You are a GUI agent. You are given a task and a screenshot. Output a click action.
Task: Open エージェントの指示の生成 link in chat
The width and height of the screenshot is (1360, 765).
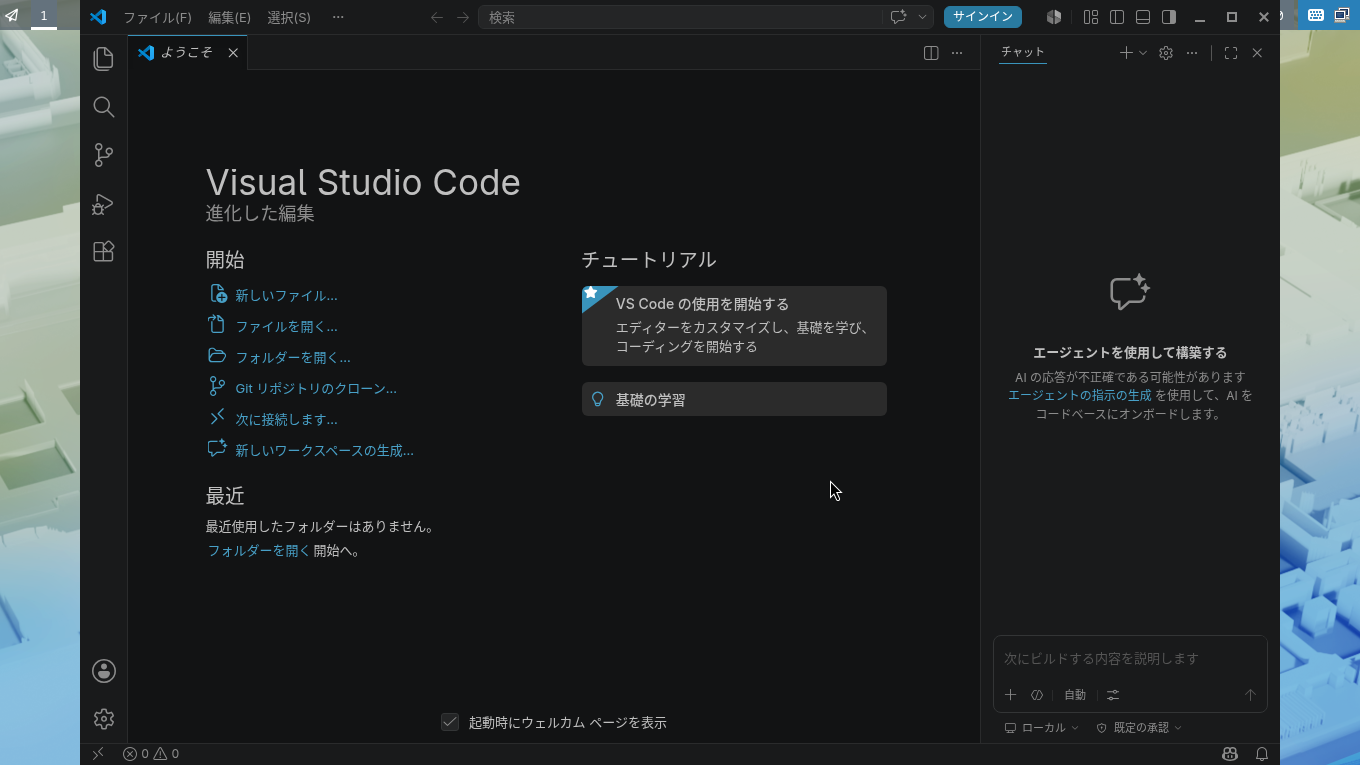[1079, 396]
